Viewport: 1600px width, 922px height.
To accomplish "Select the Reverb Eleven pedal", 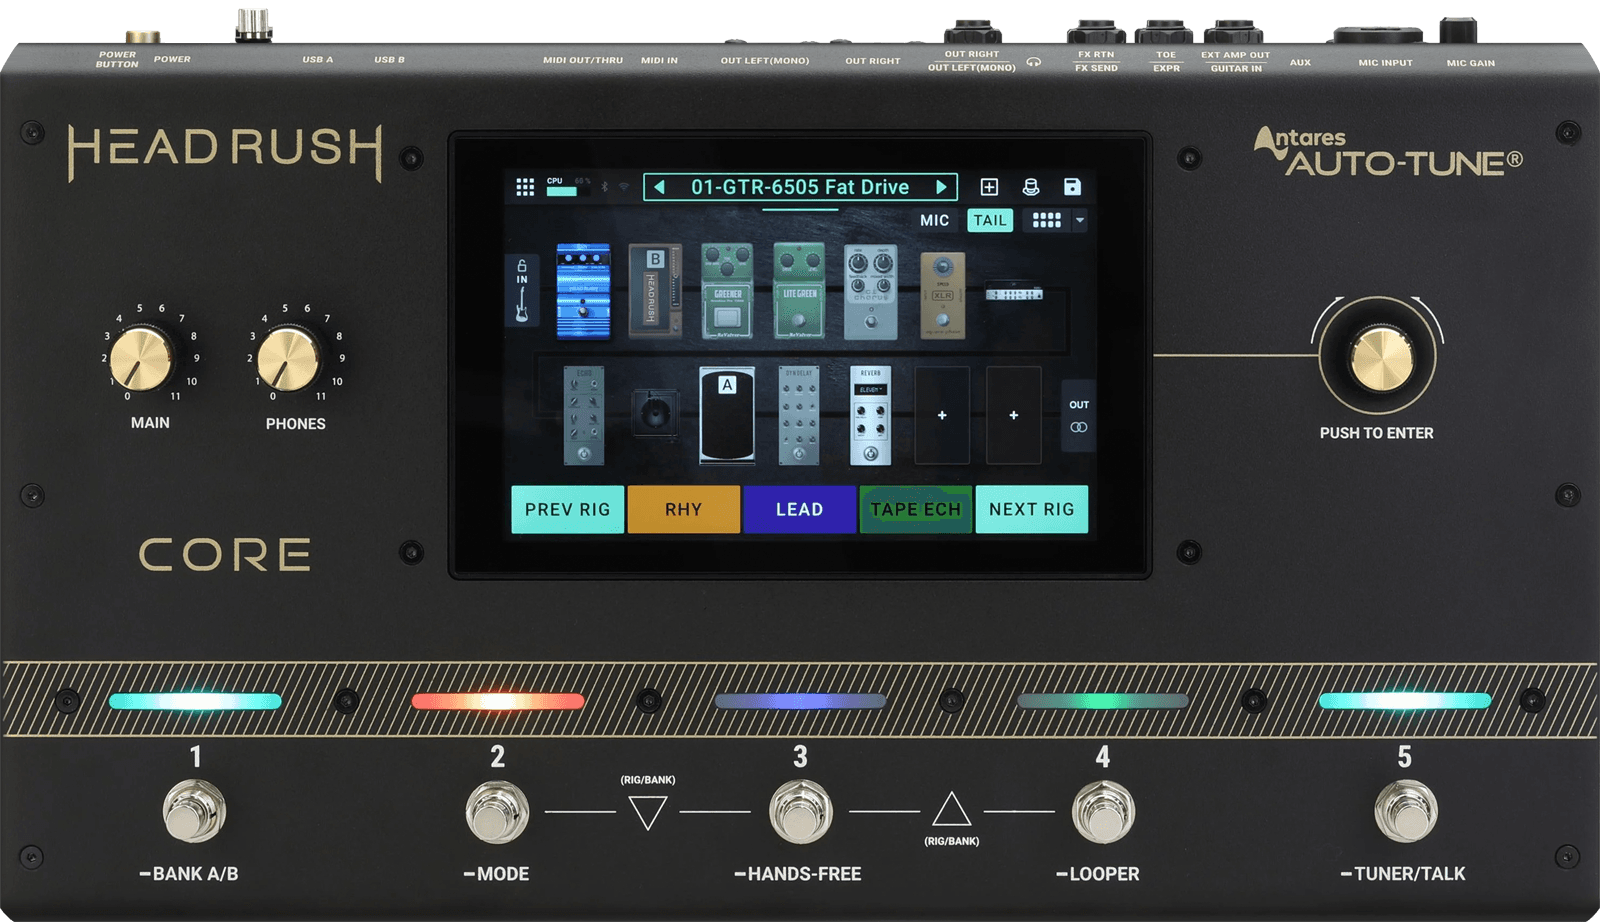I will 870,415.
